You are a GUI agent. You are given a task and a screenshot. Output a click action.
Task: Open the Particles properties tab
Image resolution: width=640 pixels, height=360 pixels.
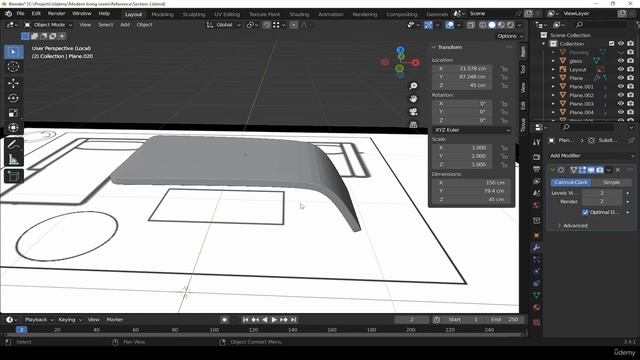tap(537, 259)
